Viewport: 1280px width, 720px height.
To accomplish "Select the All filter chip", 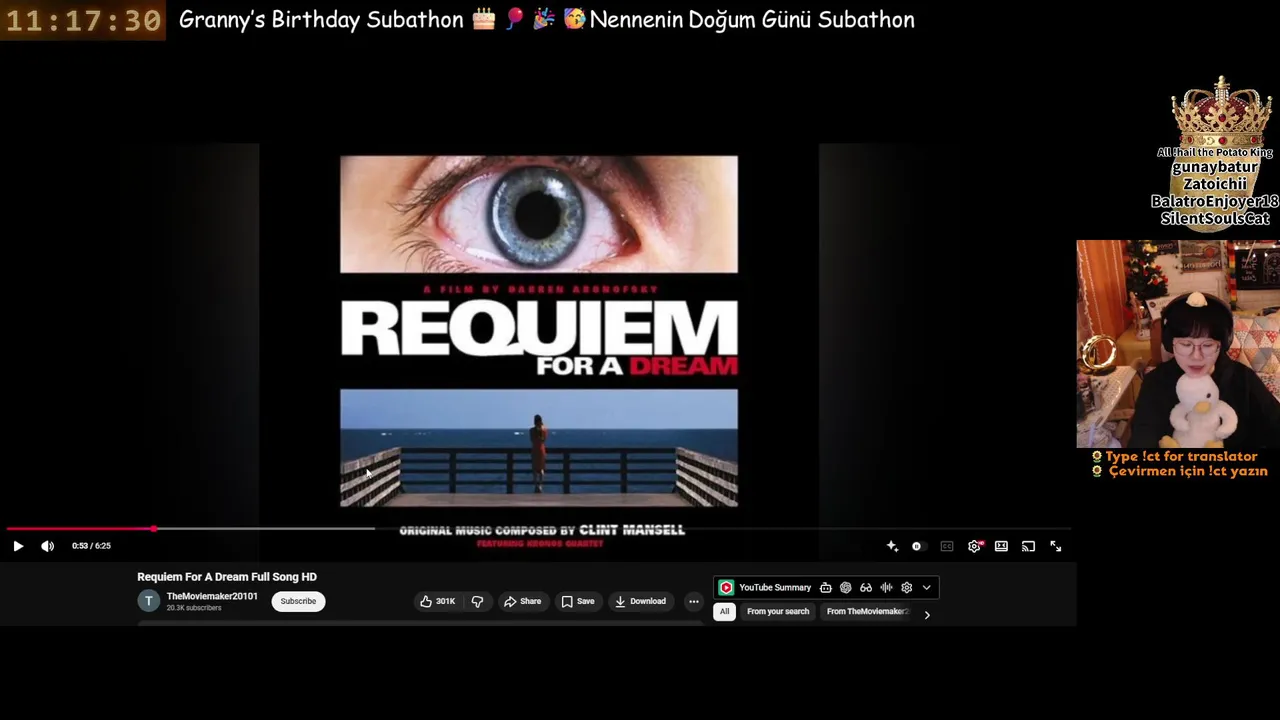I will 724,611.
